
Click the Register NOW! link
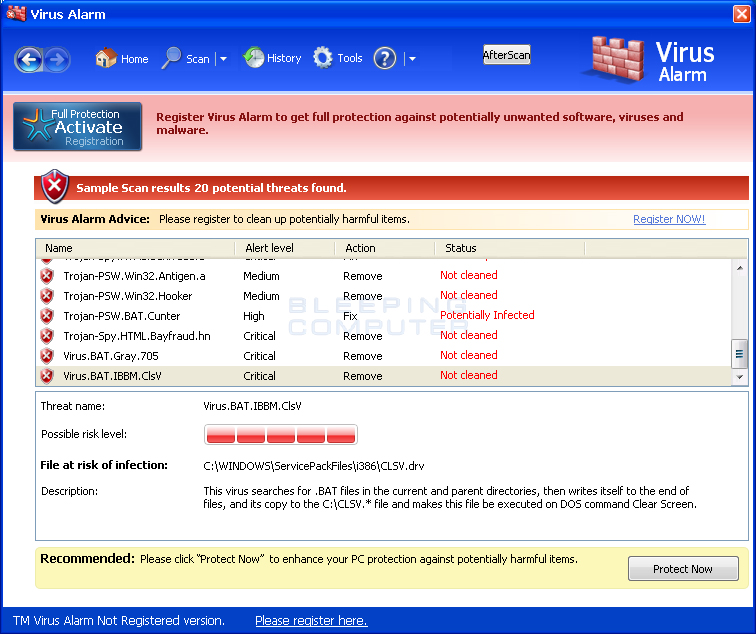coord(669,219)
